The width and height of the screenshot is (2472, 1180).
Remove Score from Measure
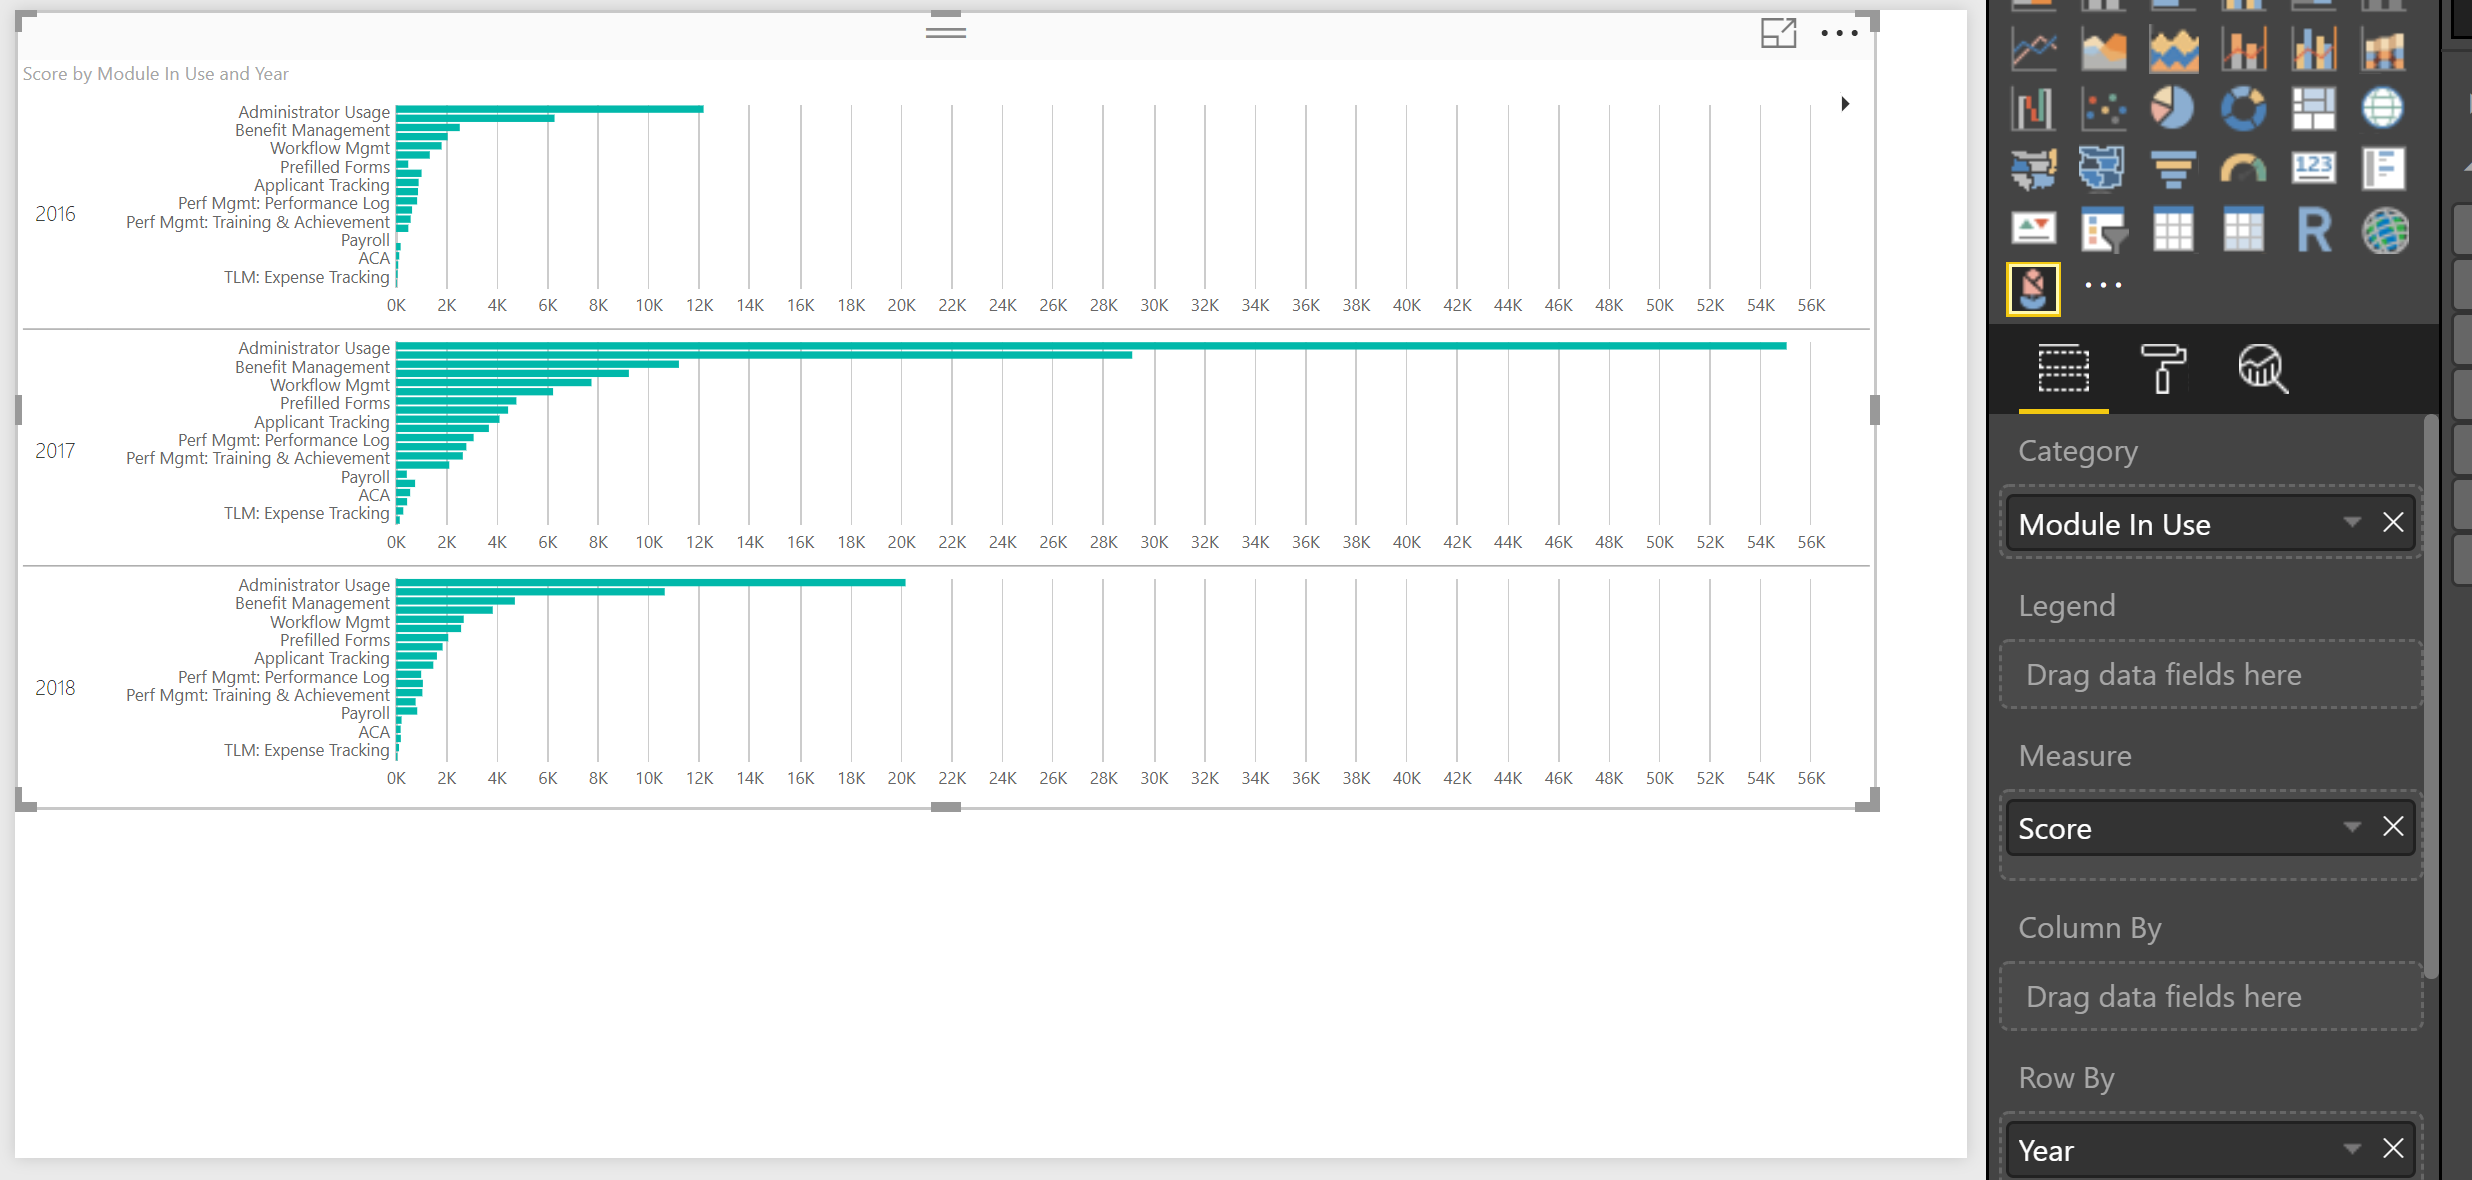2393,827
